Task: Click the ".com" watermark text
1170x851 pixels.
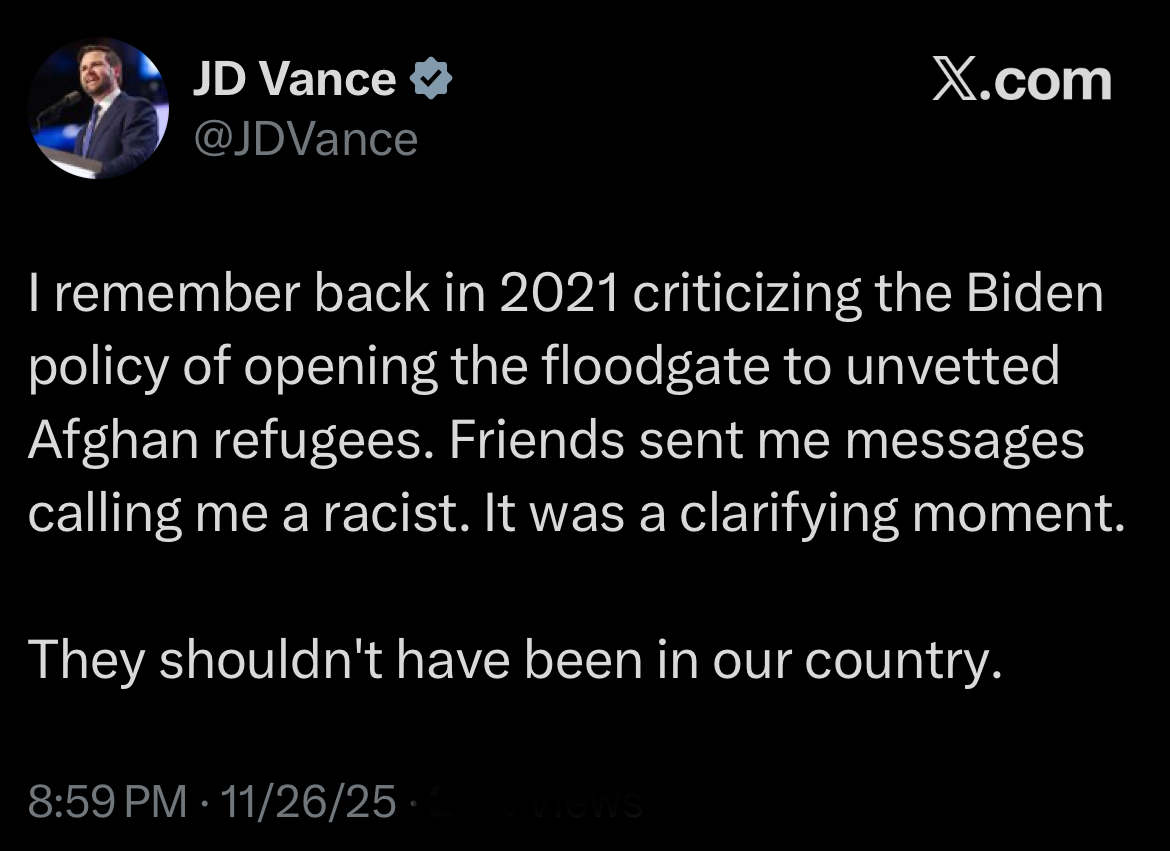Action: [x=1050, y=80]
